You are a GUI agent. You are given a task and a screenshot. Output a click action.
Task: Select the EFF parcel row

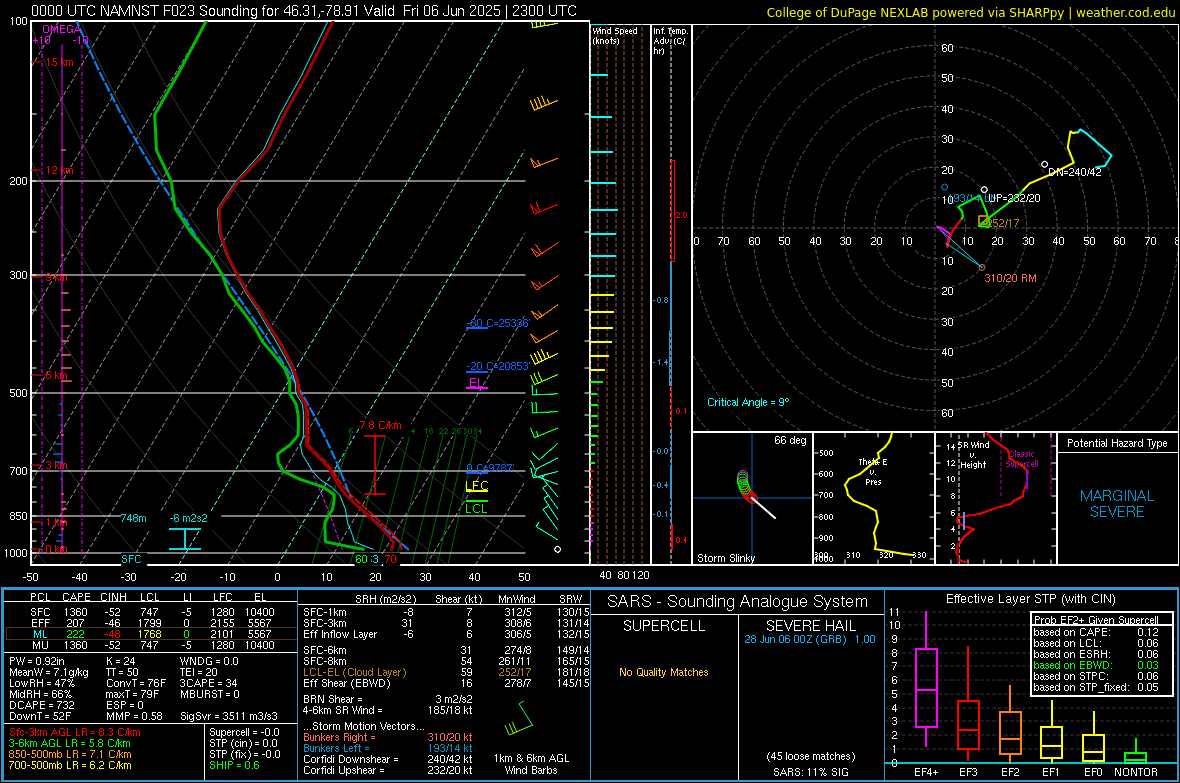pyautogui.click(x=151, y=623)
